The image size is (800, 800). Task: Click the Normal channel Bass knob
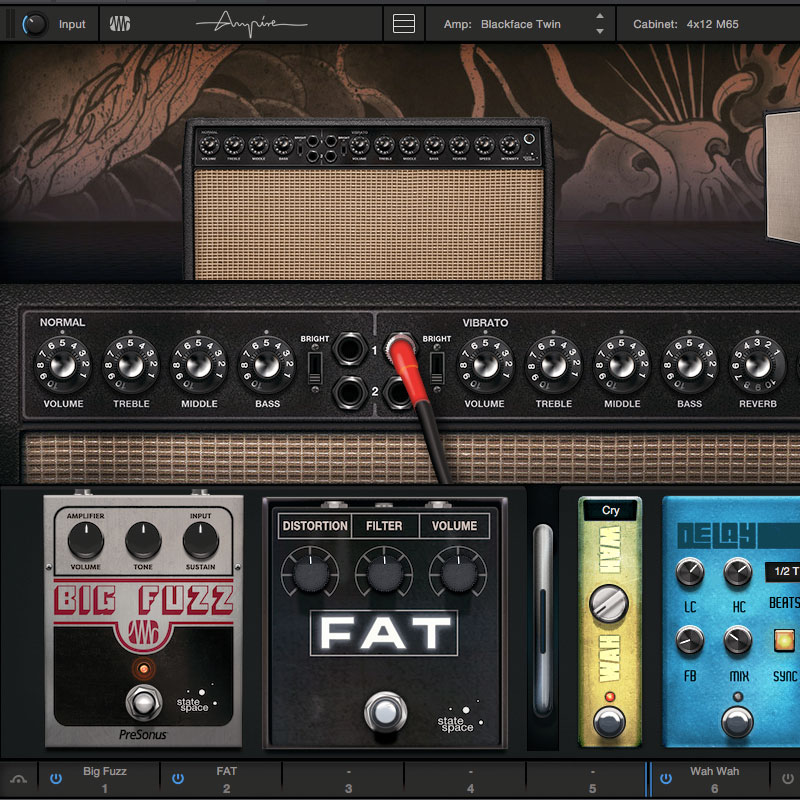tap(267, 365)
